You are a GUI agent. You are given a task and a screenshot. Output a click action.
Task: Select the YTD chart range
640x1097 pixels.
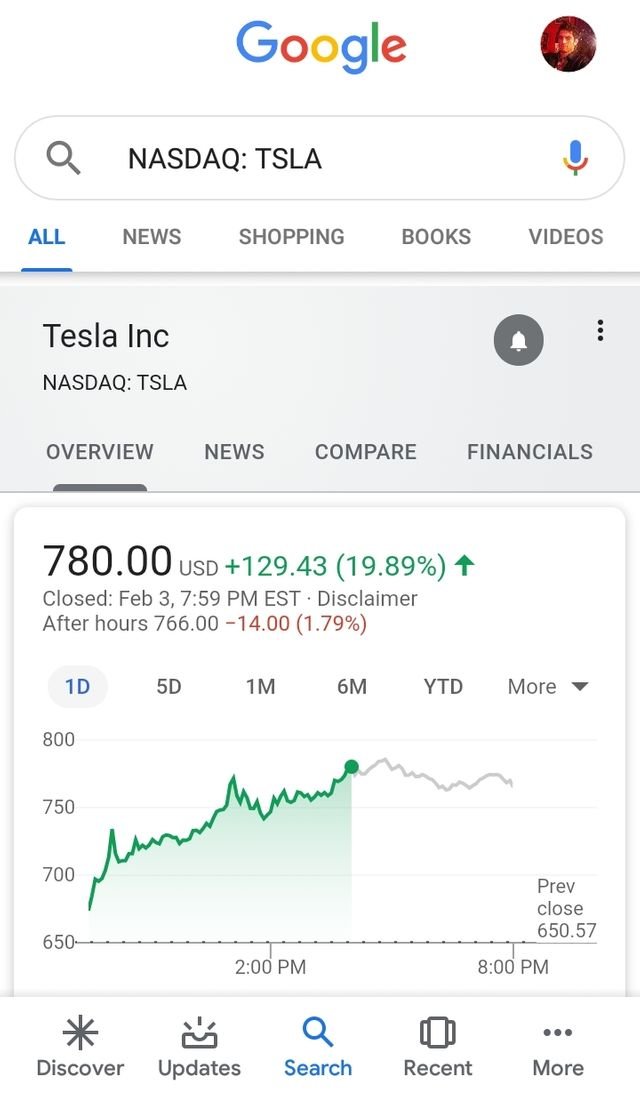coord(443,687)
